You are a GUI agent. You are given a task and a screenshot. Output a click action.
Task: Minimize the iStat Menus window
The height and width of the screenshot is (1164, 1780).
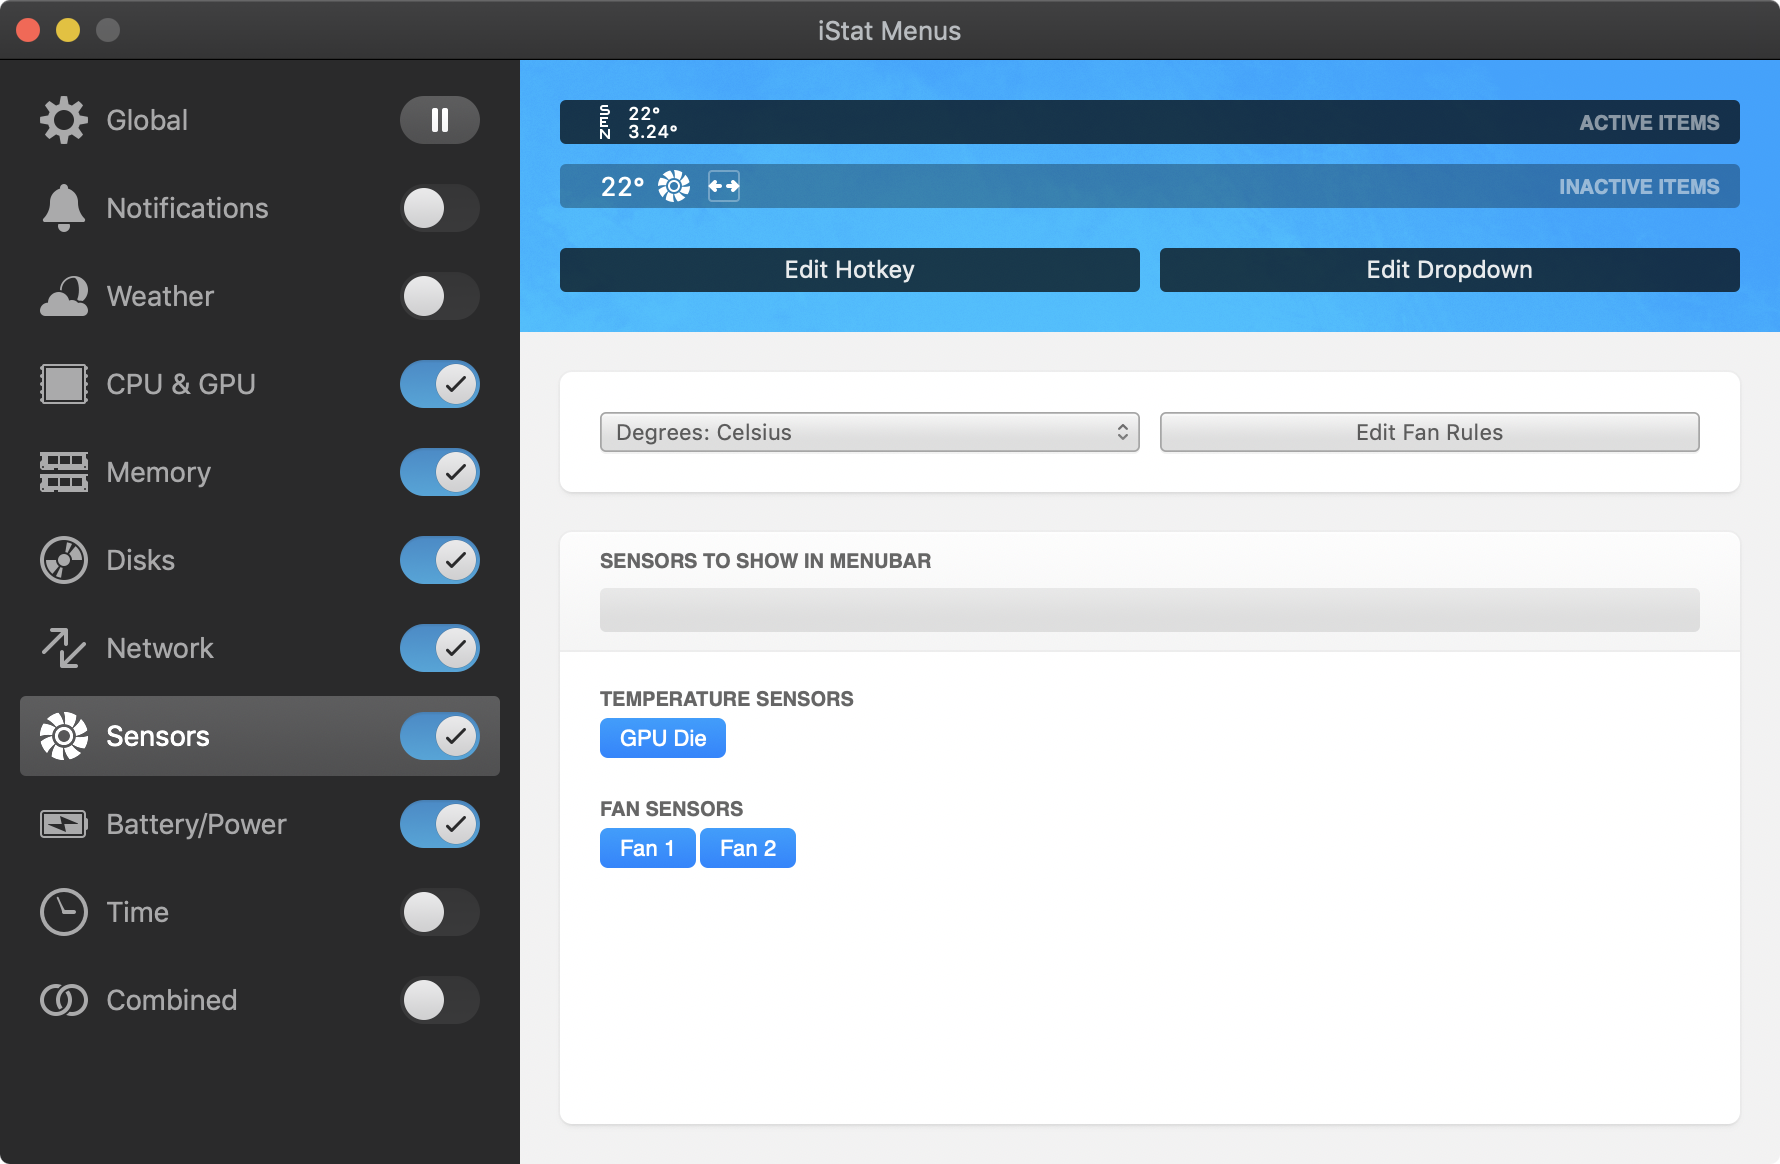[x=68, y=30]
